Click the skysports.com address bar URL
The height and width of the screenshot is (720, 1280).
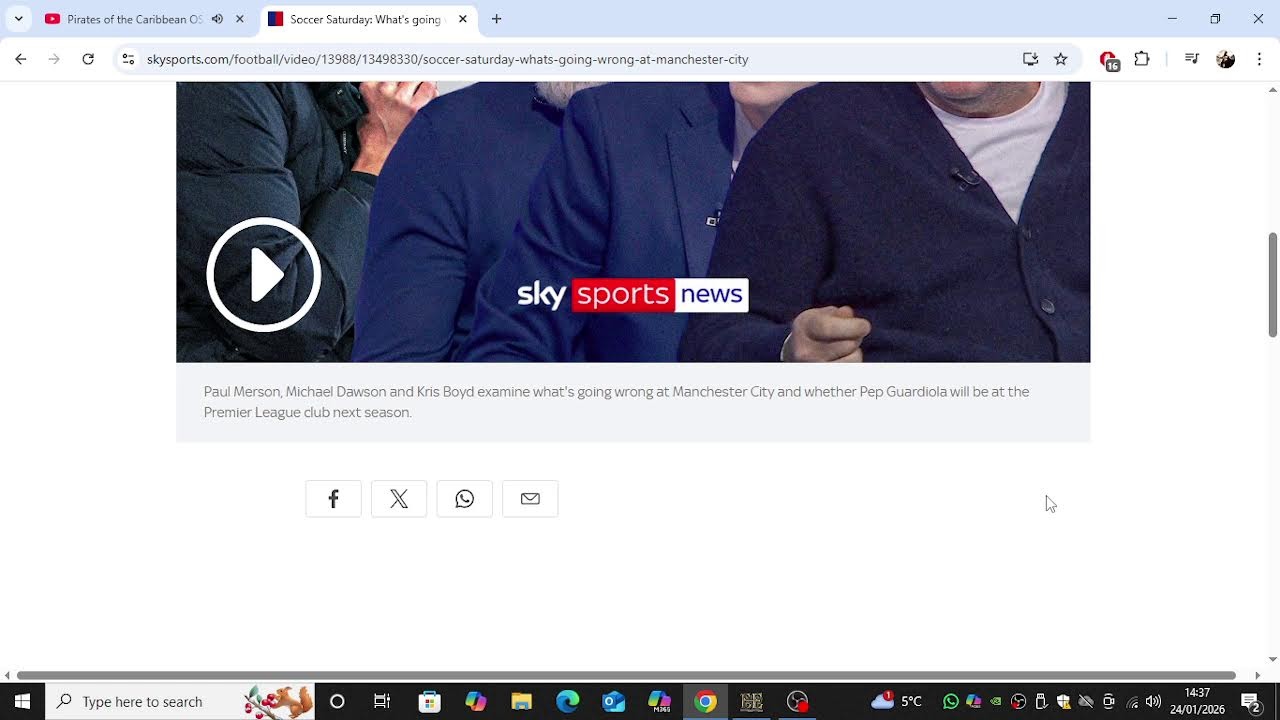(447, 59)
